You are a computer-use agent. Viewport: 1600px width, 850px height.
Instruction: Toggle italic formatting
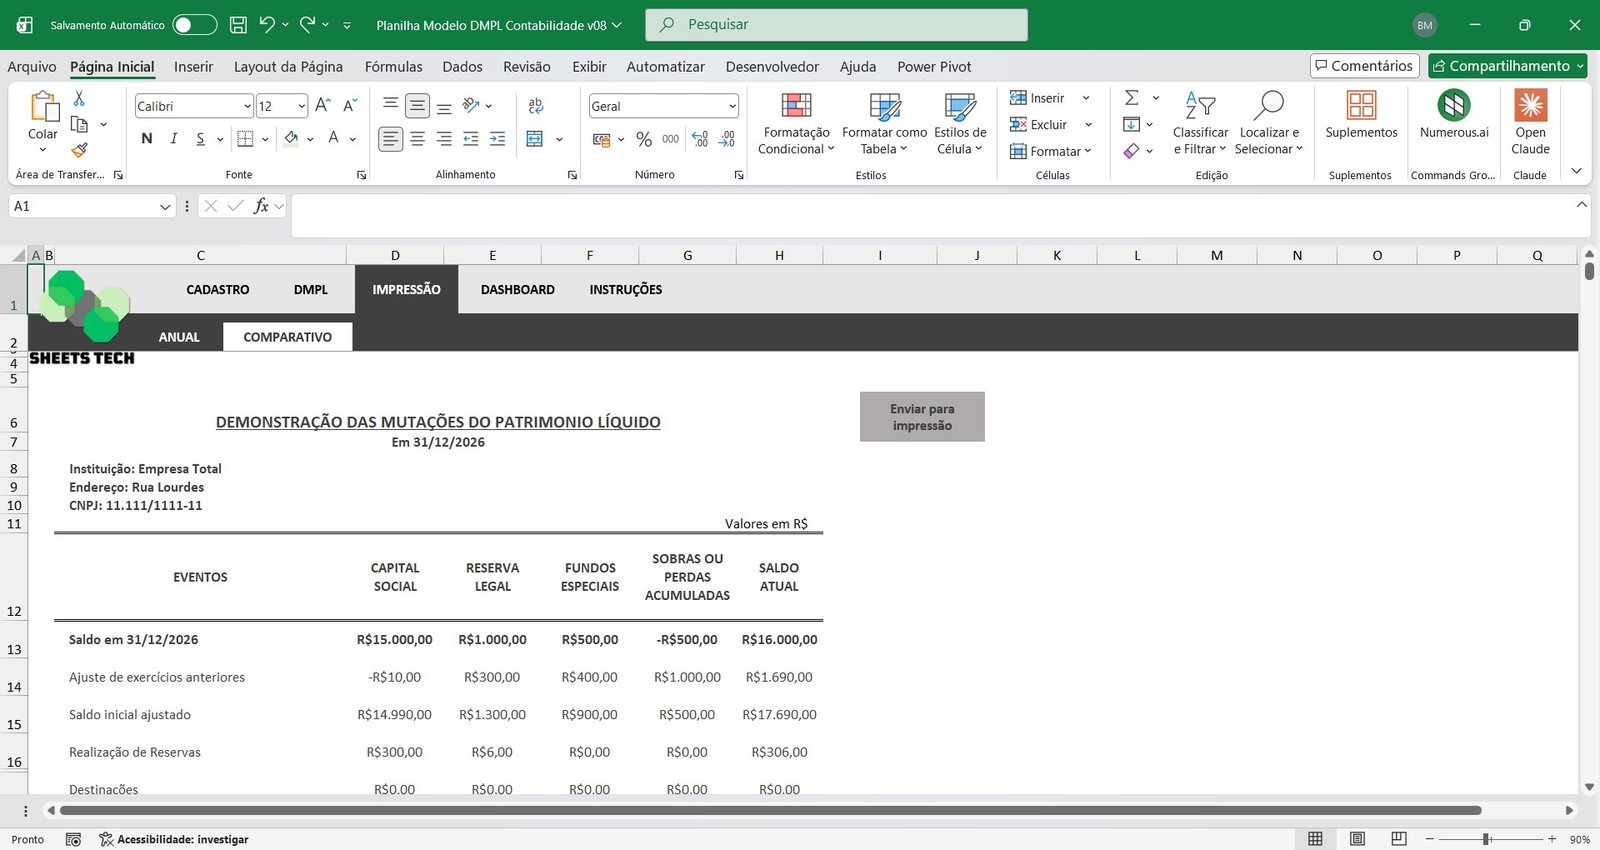click(x=174, y=139)
